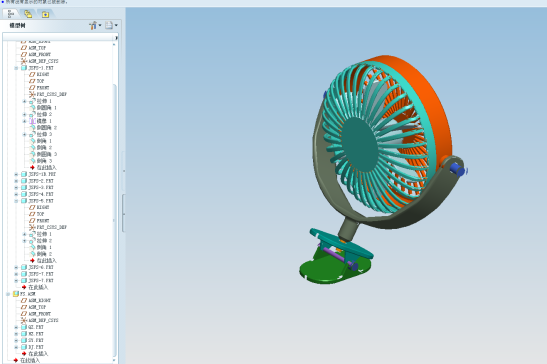This screenshot has width=547, height=364.
Task: Expand the NZ.PRT part node
Action: [x=16, y=334]
